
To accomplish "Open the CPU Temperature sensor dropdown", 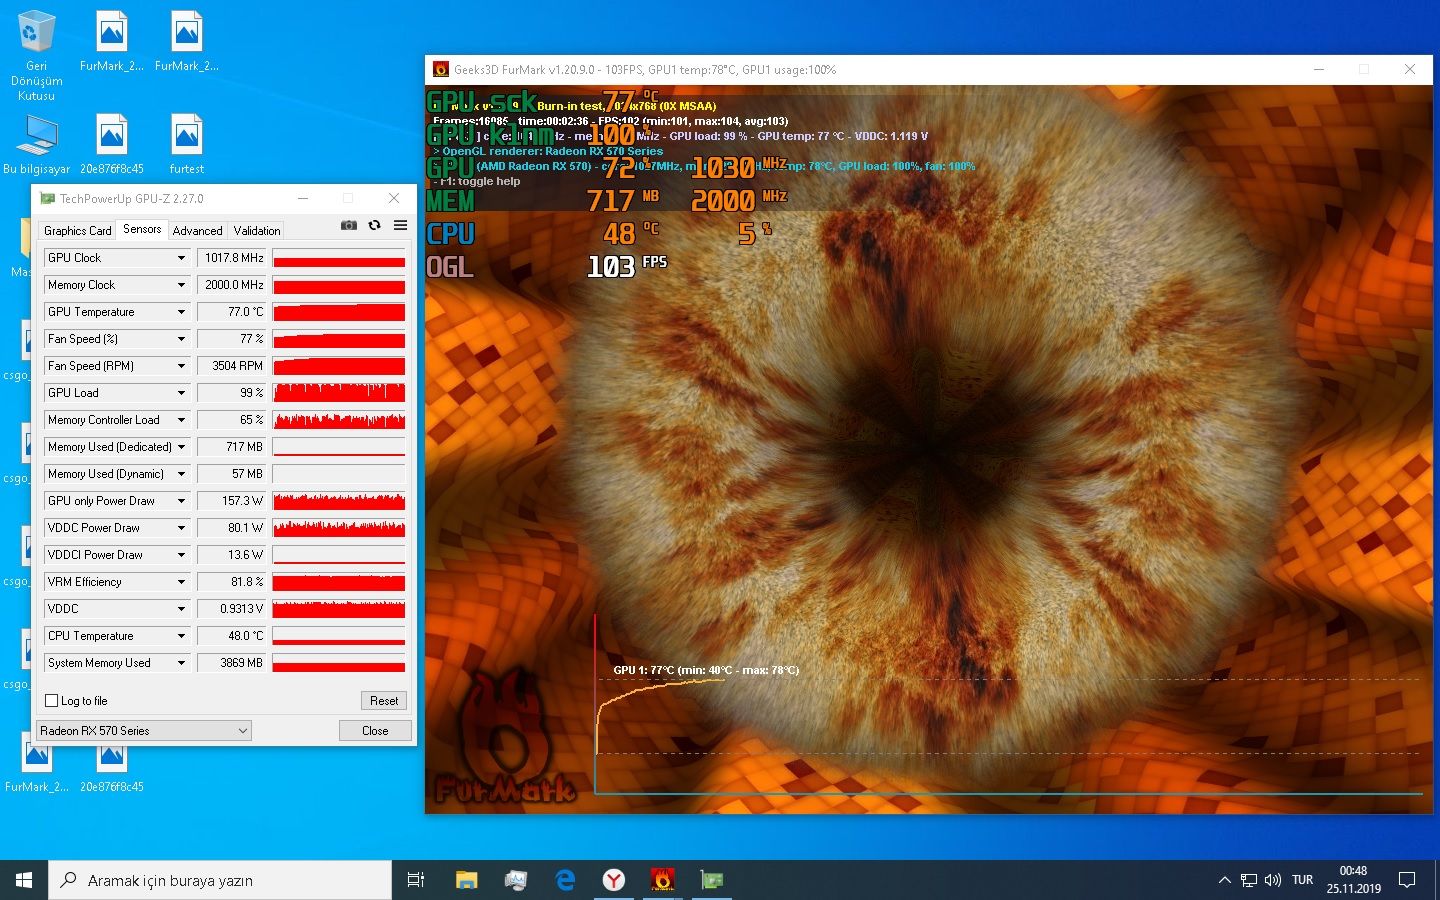I will coord(181,636).
